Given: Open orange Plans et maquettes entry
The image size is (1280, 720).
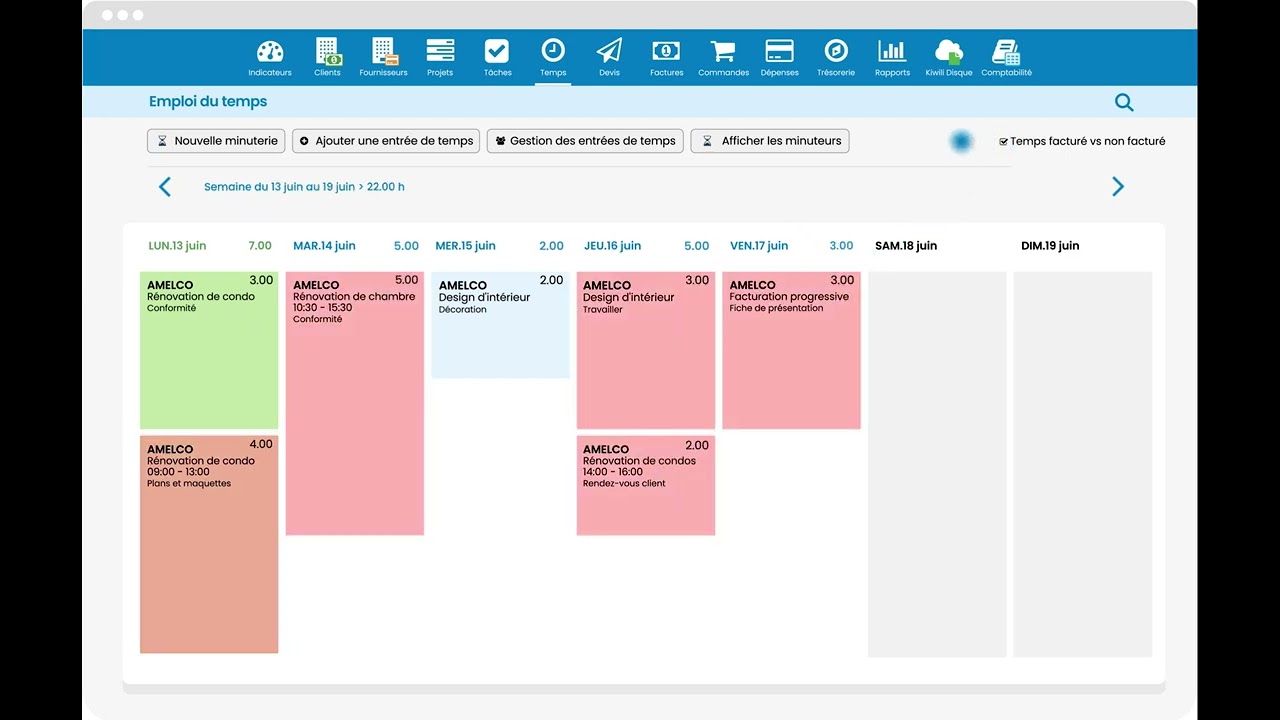Looking at the screenshot, I should pos(209,544).
